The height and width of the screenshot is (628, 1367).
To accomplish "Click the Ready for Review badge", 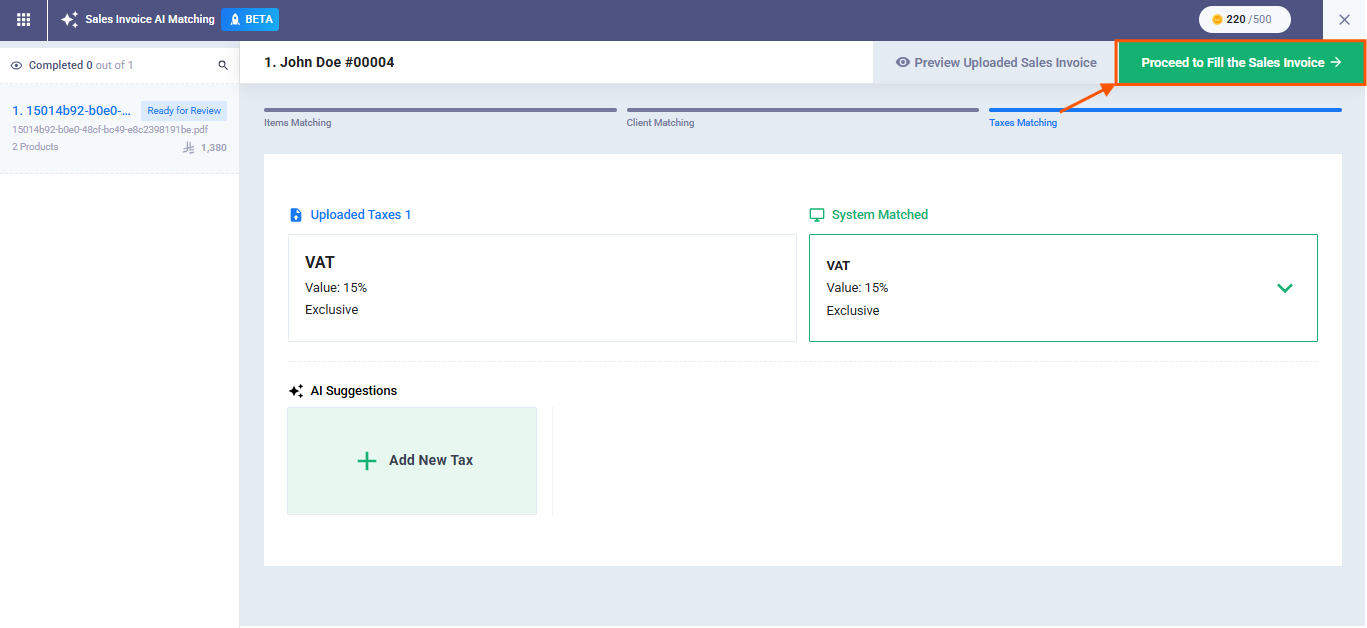I will tap(184, 111).
